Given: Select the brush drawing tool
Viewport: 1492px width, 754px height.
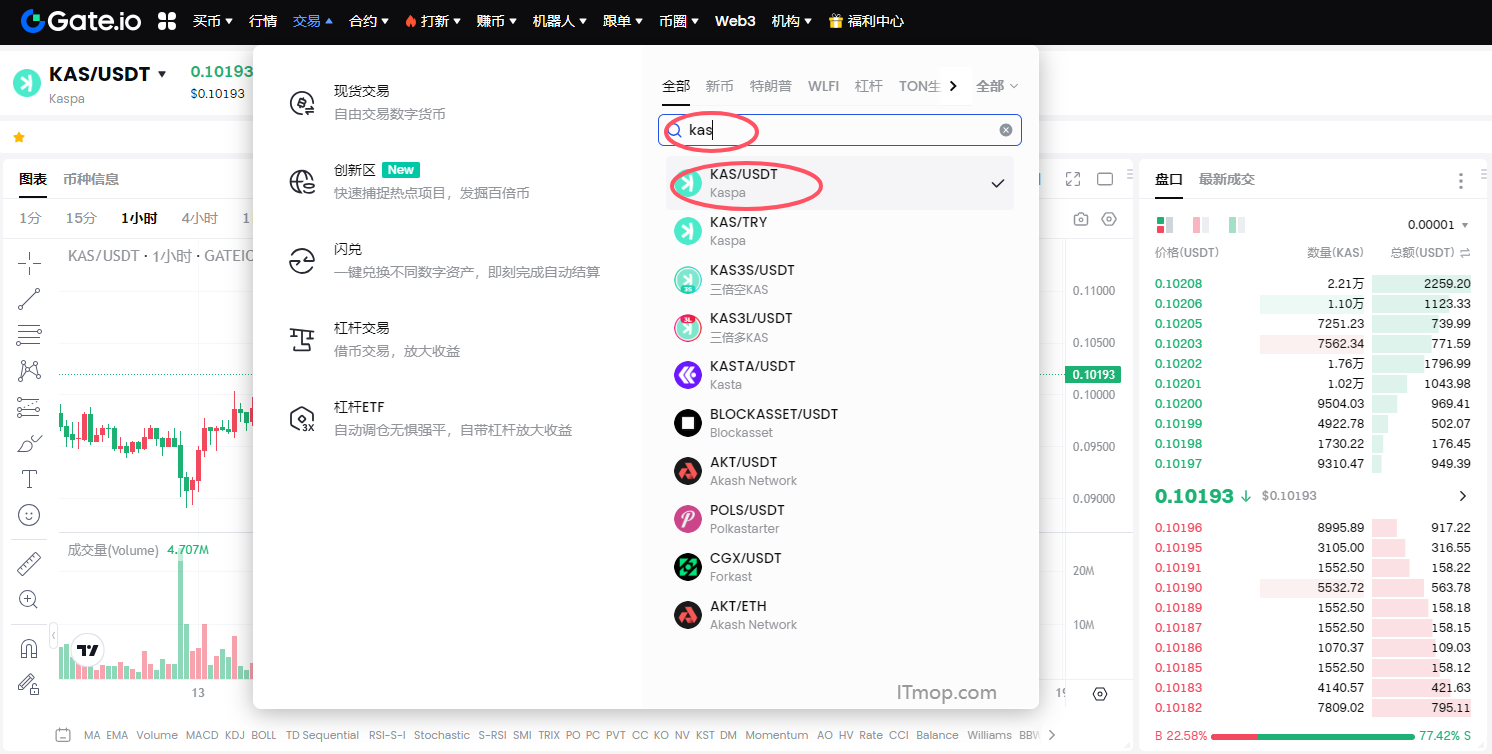Looking at the screenshot, I should (29, 443).
